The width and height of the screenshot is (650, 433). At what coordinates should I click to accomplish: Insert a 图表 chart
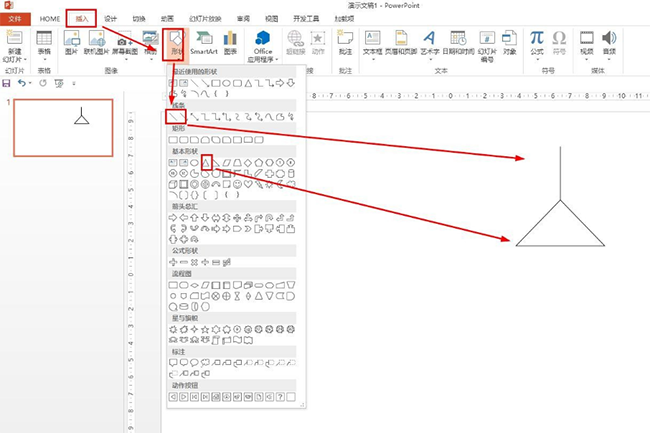click(x=231, y=41)
